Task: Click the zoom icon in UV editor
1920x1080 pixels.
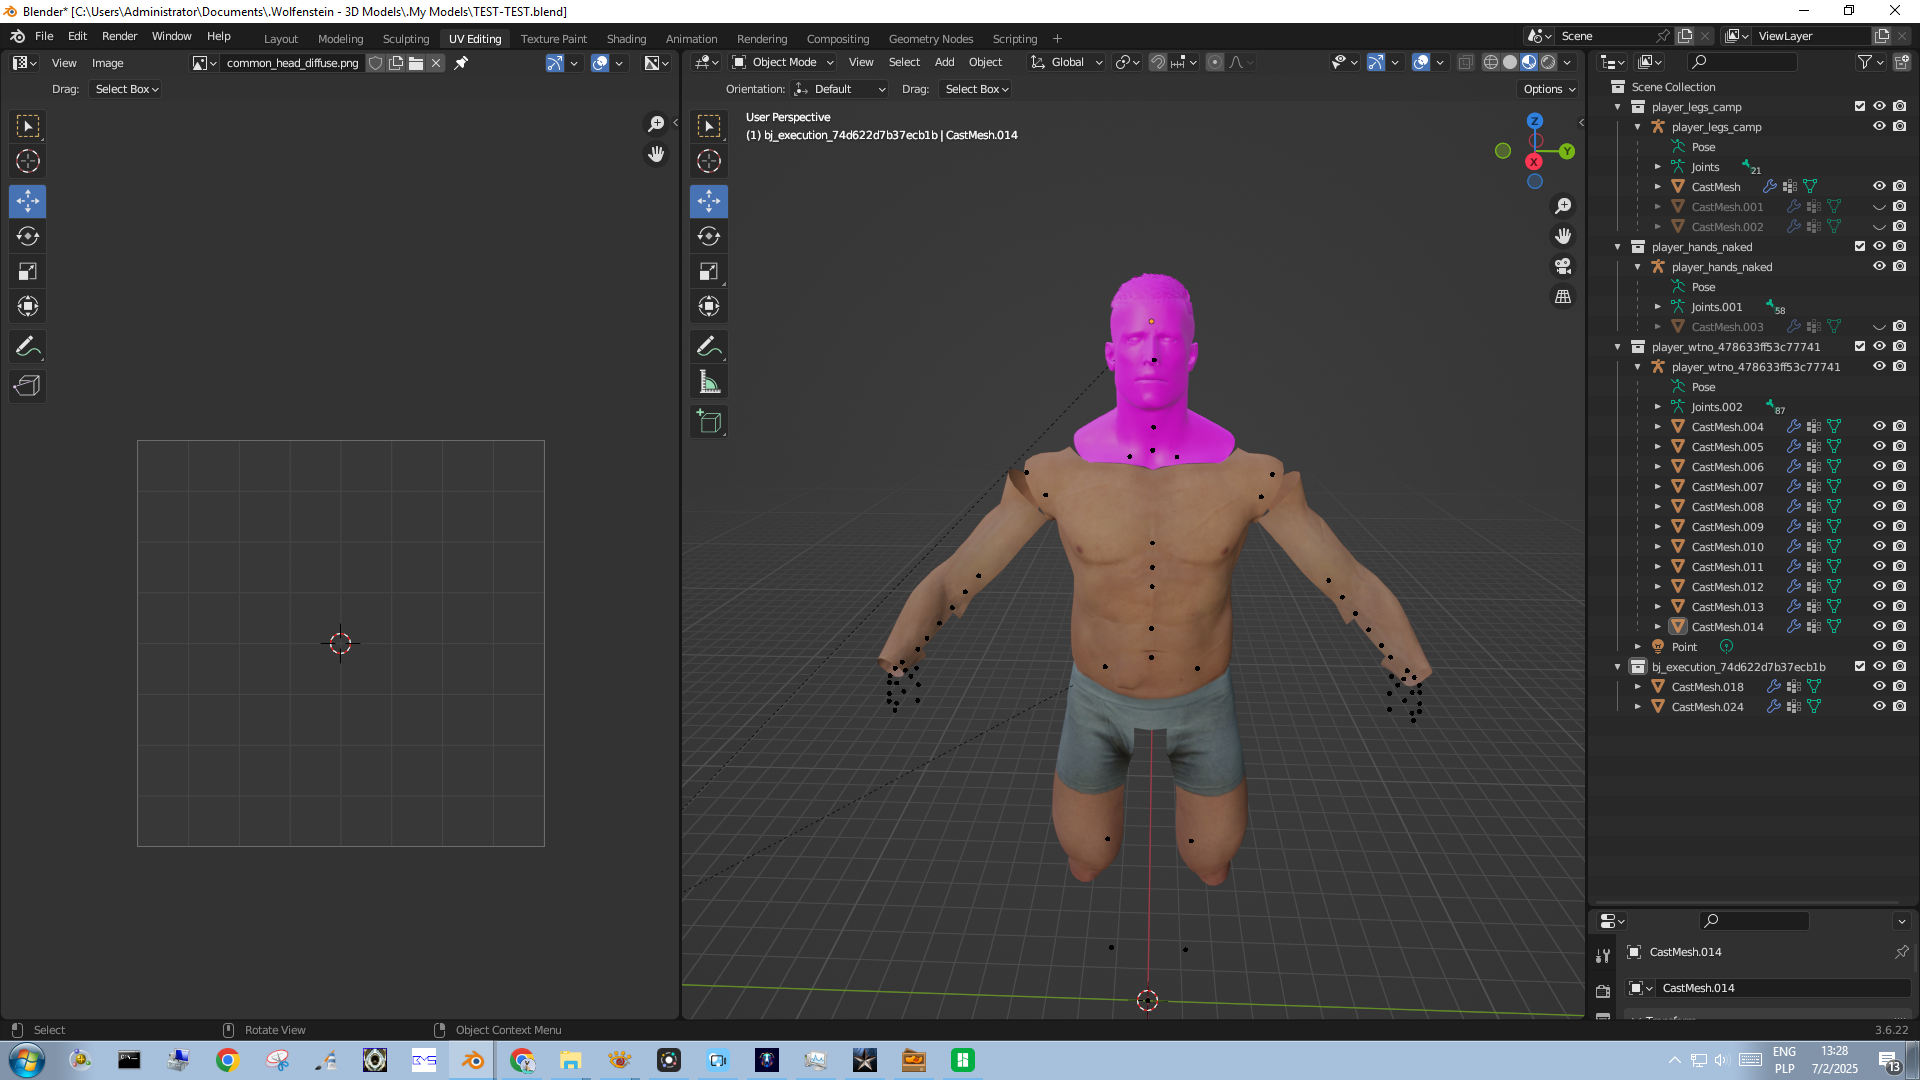Action: (x=656, y=124)
